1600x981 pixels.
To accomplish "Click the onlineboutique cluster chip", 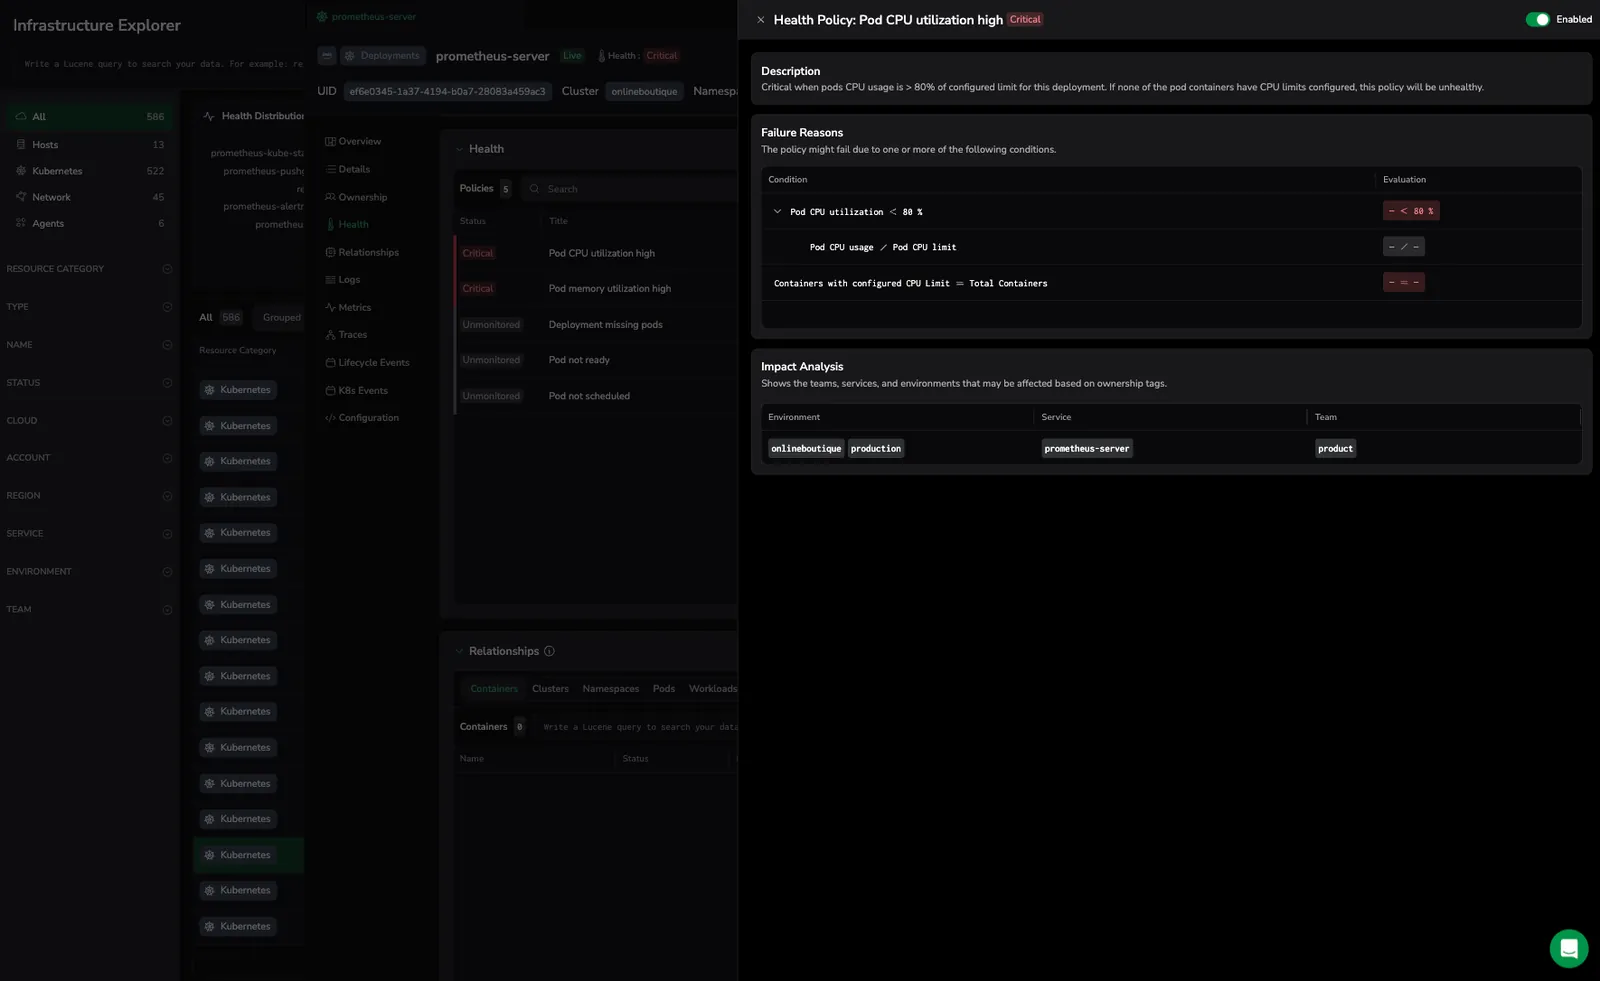I will click(x=644, y=92).
